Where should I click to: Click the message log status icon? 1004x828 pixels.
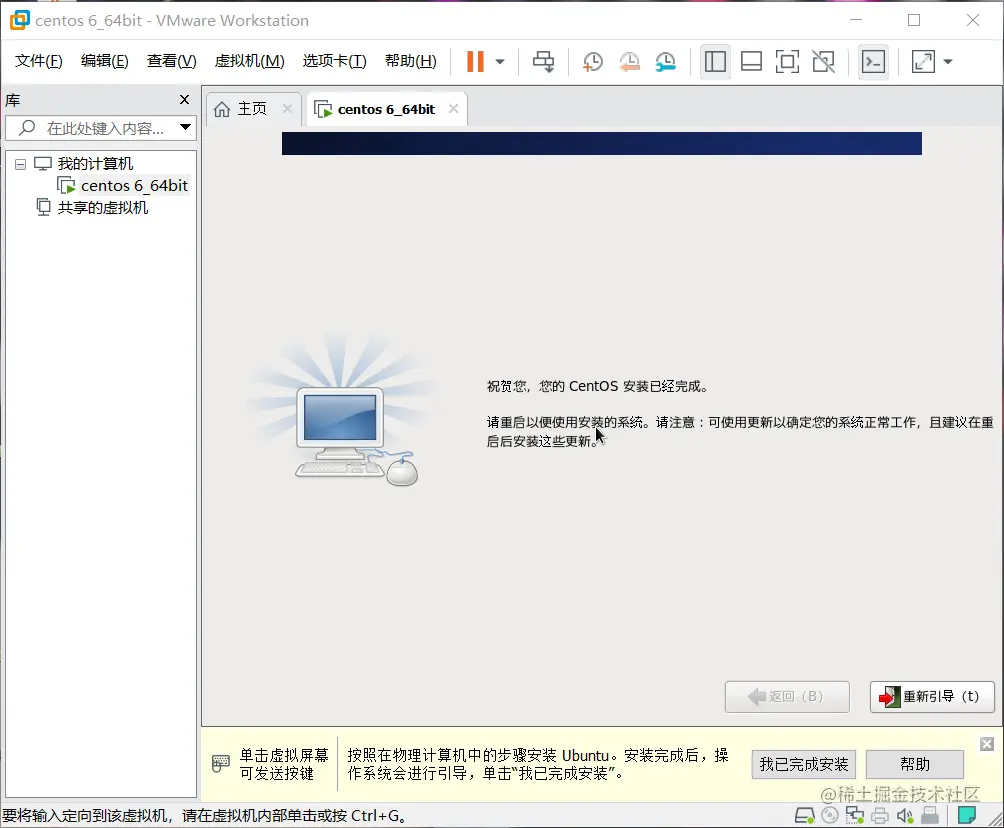point(967,815)
